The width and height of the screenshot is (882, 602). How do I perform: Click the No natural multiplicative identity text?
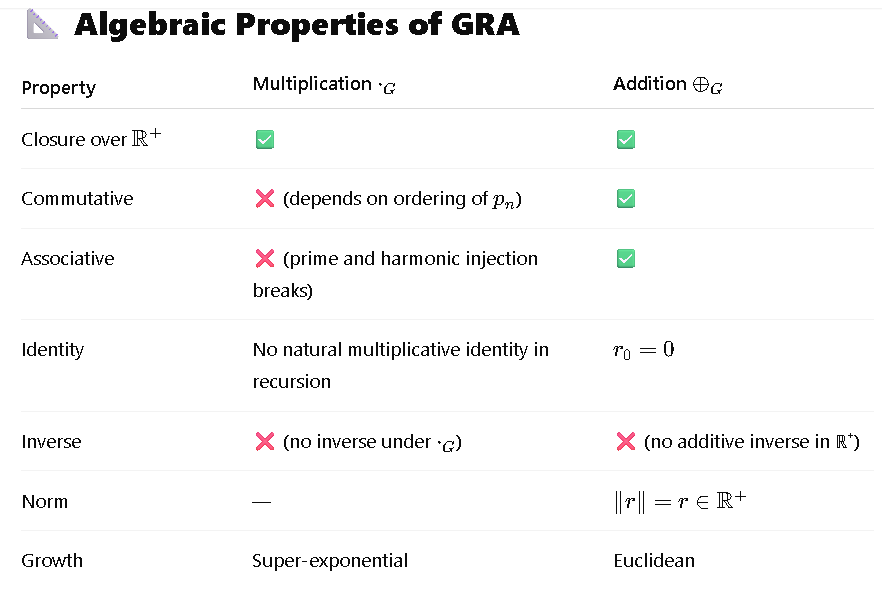coord(400,366)
